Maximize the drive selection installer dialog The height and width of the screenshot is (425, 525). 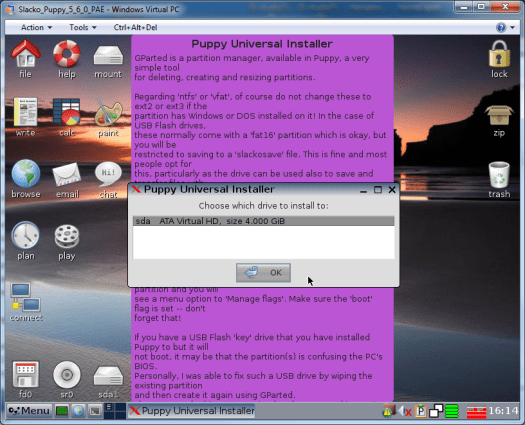coord(378,190)
